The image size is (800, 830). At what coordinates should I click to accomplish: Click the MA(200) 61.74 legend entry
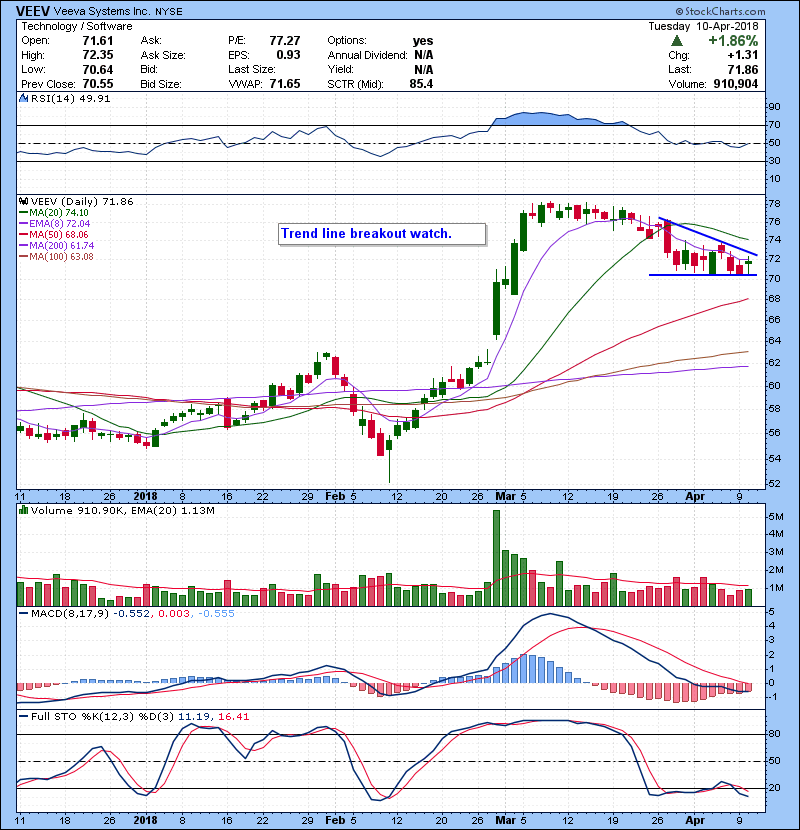(x=57, y=246)
